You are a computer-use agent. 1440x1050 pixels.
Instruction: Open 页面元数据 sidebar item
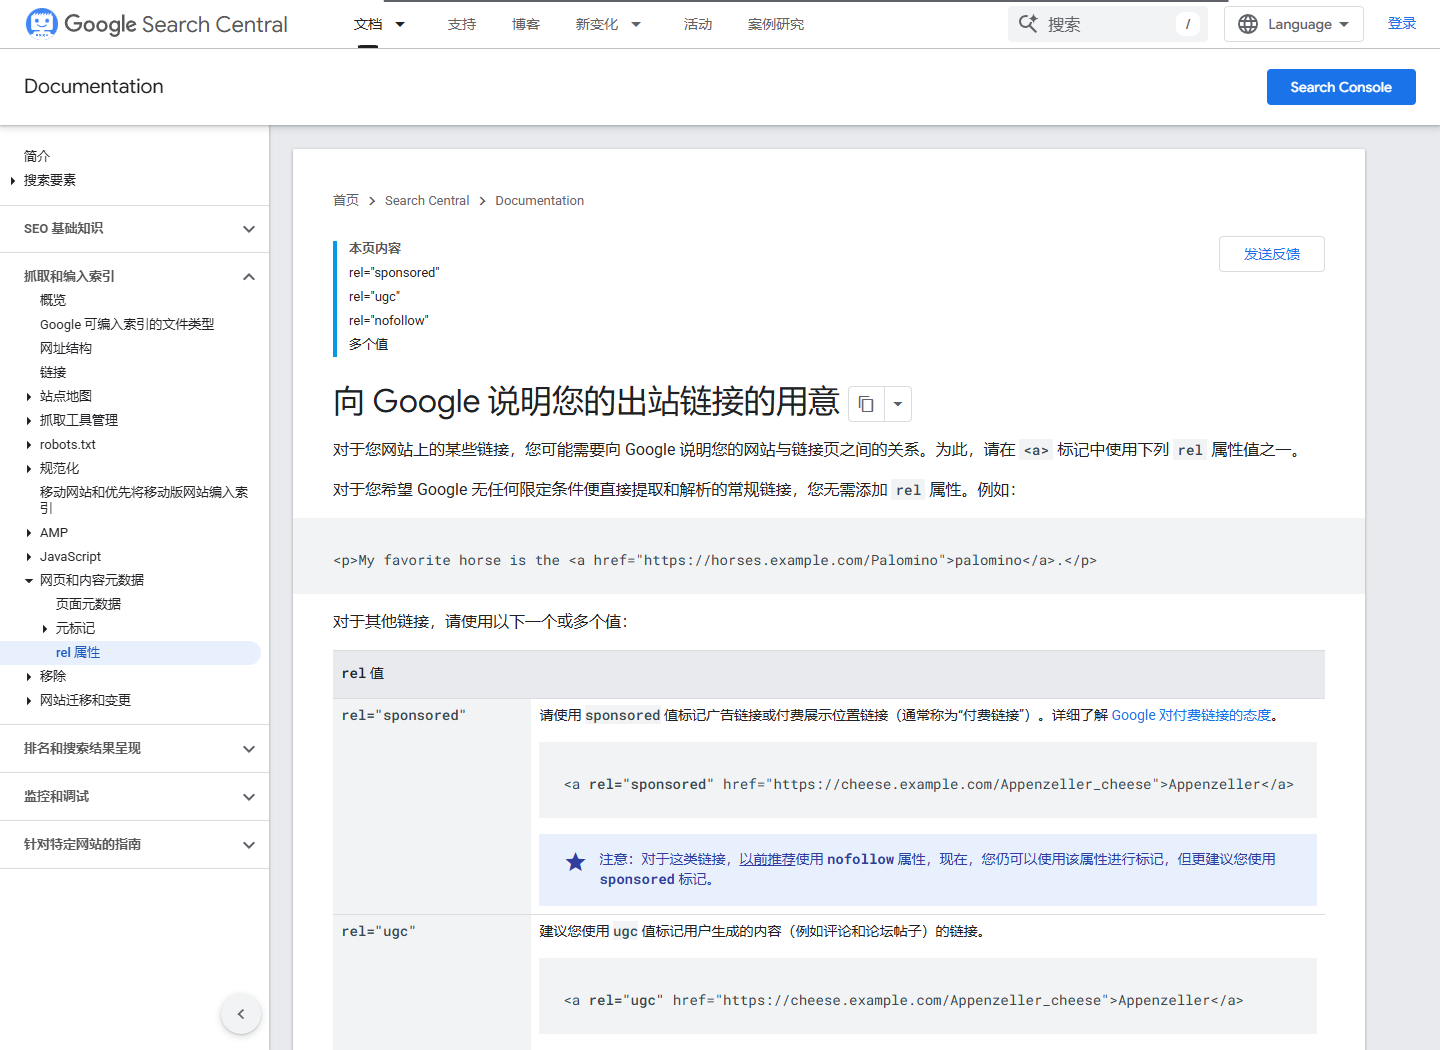(x=88, y=605)
